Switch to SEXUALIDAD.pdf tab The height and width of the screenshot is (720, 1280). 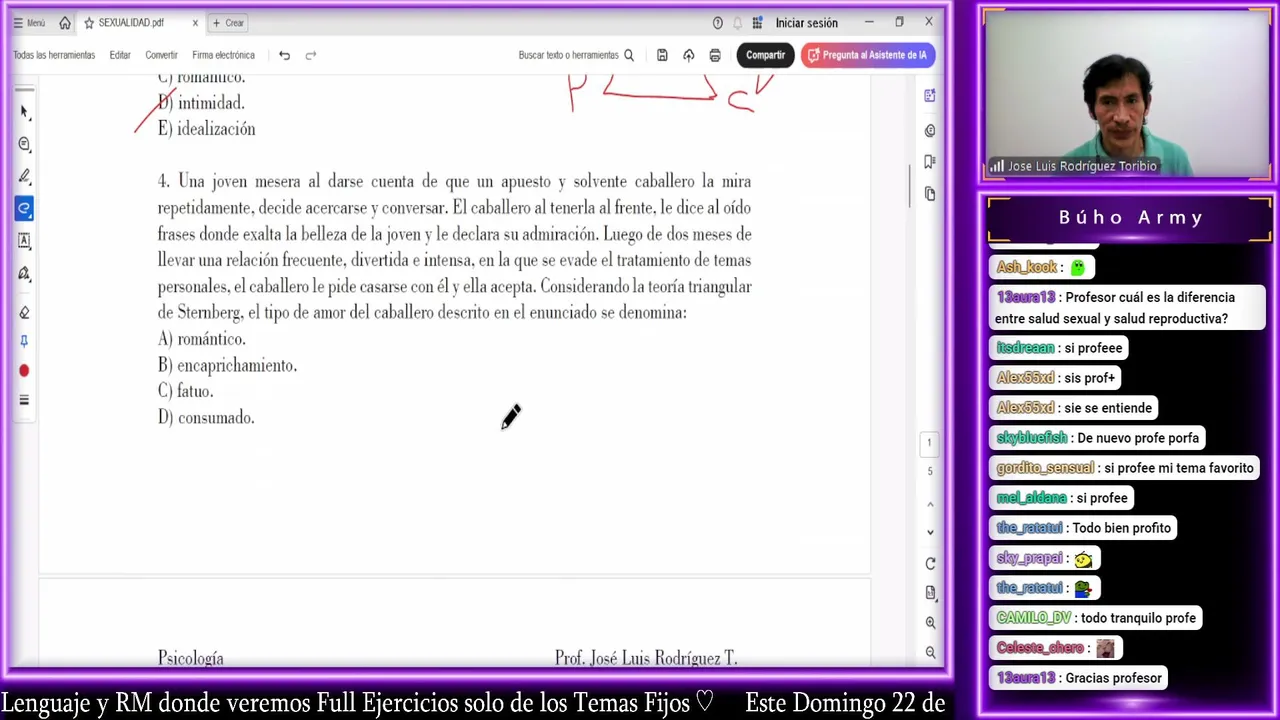(131, 23)
